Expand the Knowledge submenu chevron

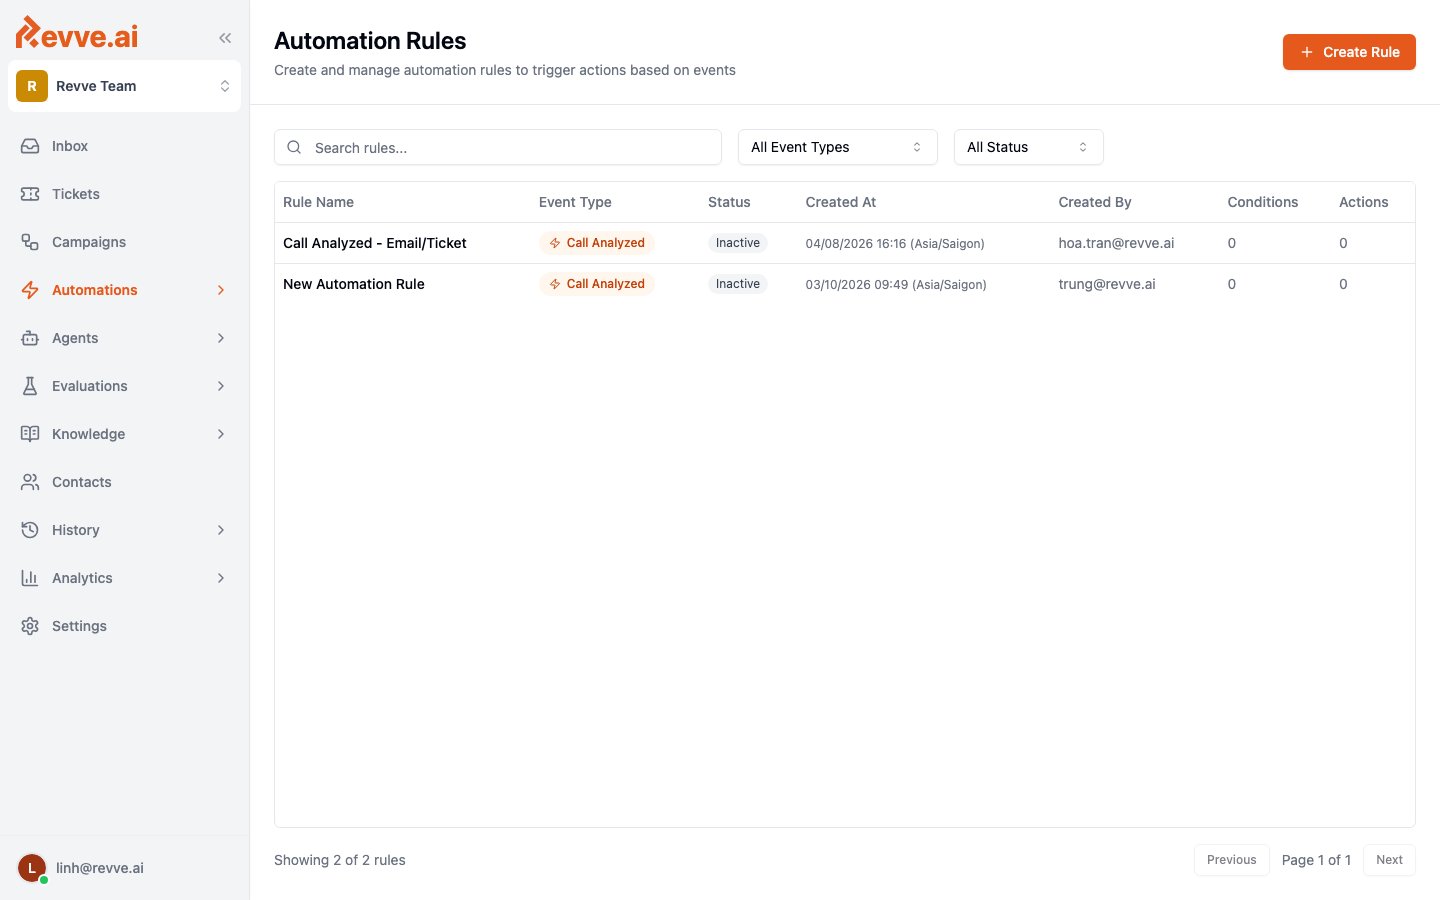[x=221, y=434]
